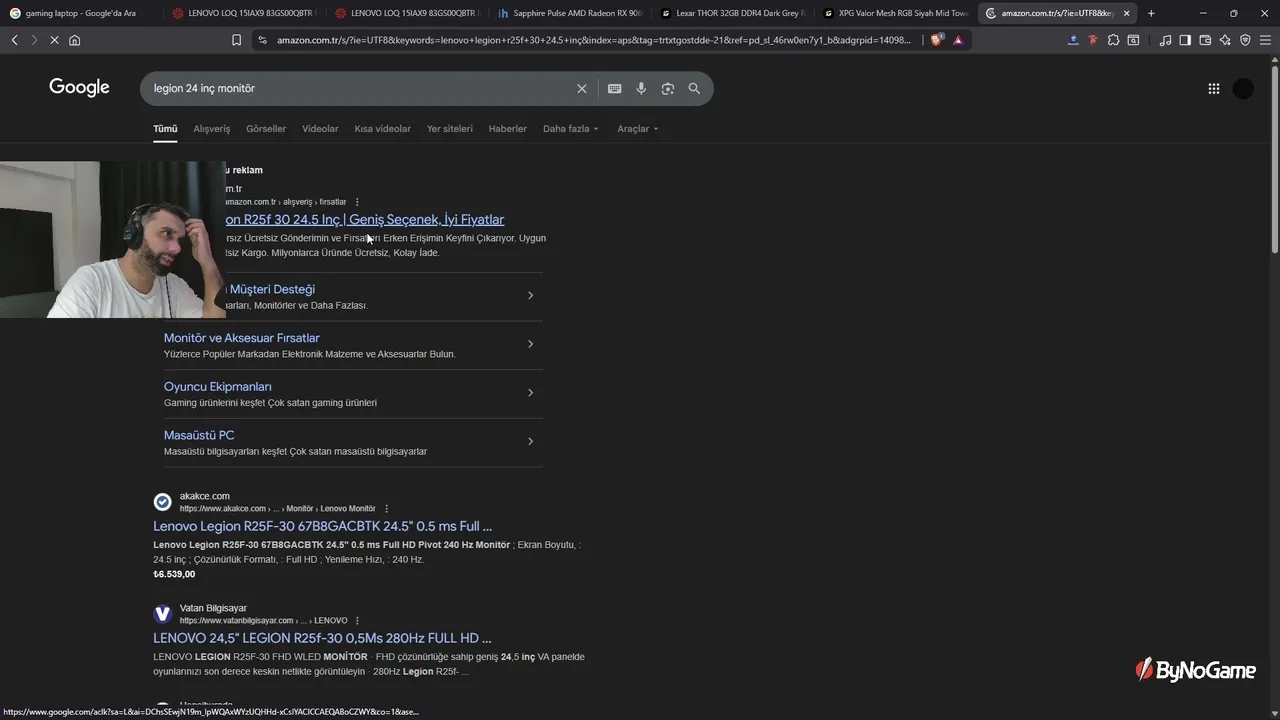Click the ₺6.539,00 price text
1280x720 pixels.
click(x=174, y=574)
